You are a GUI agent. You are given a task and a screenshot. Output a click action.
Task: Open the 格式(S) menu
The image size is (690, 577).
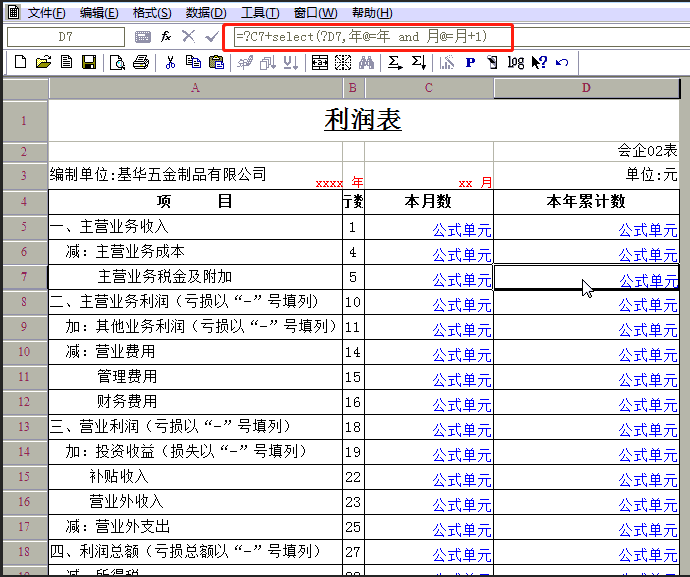coord(152,13)
